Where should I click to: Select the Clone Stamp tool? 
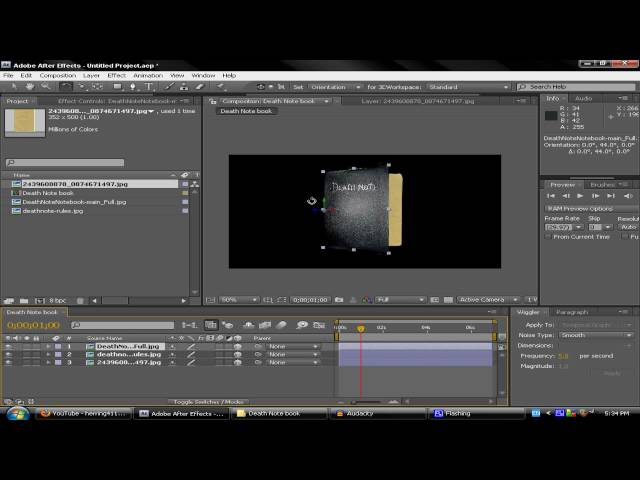coord(184,87)
